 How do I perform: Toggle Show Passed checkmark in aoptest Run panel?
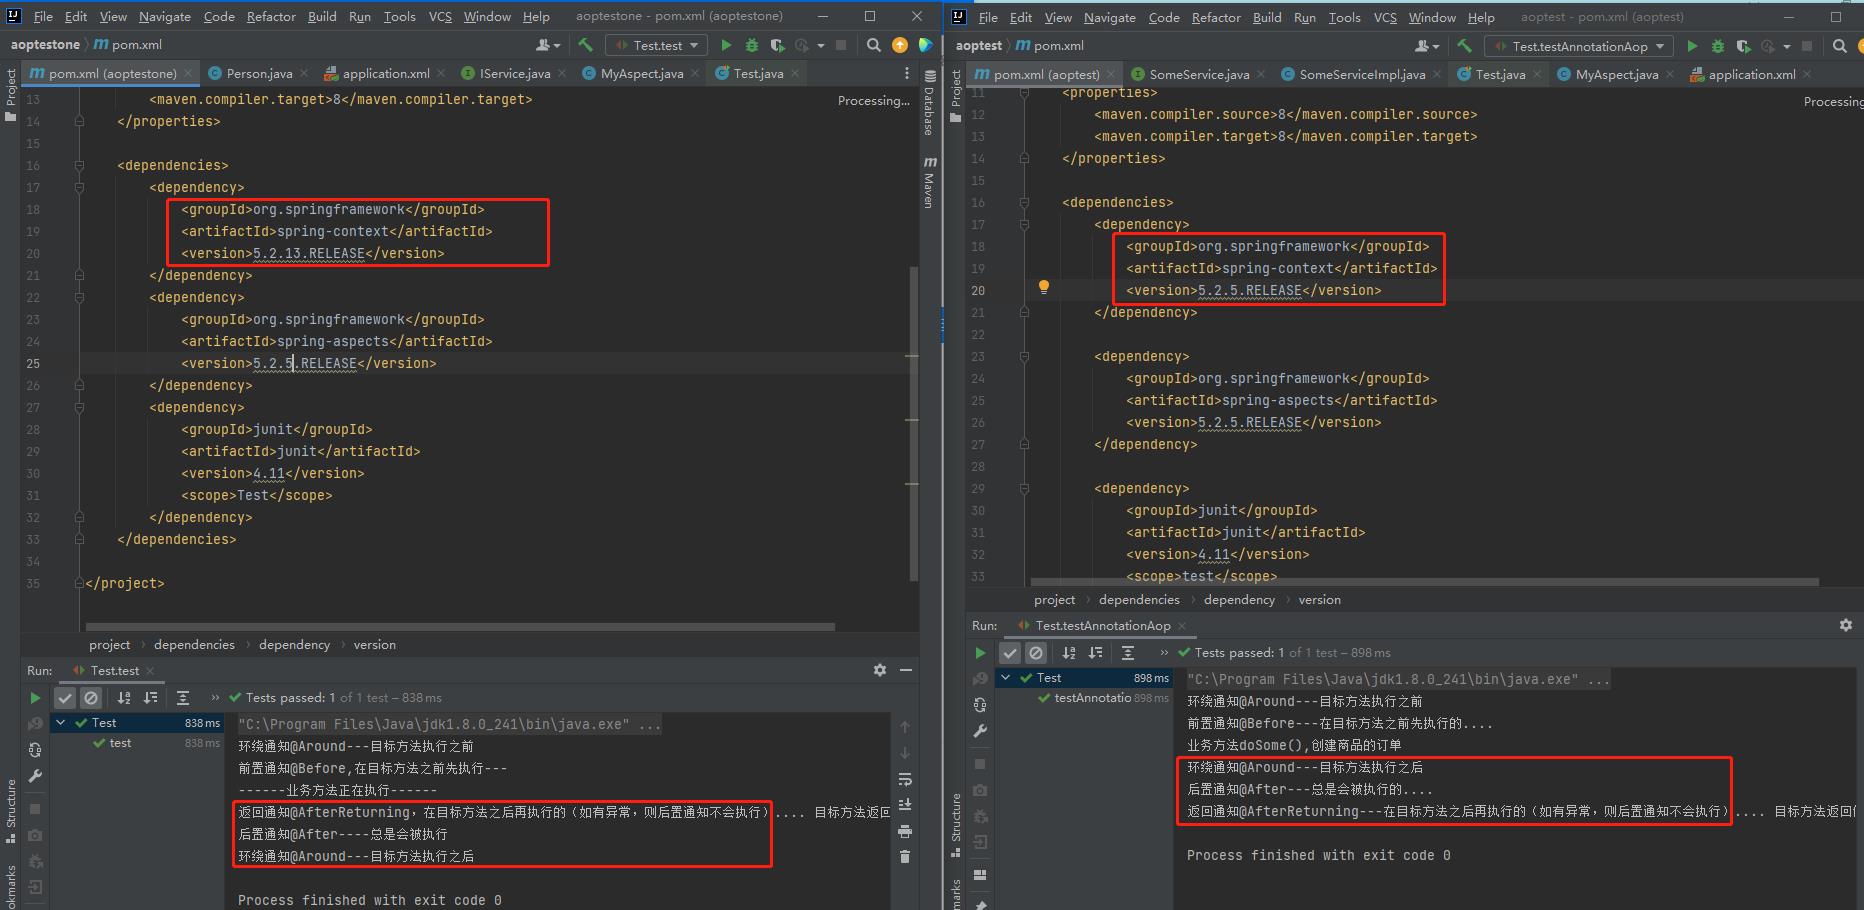[1010, 653]
